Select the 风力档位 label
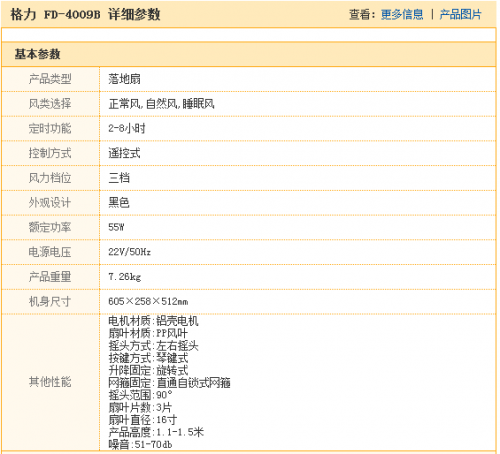 pos(50,178)
